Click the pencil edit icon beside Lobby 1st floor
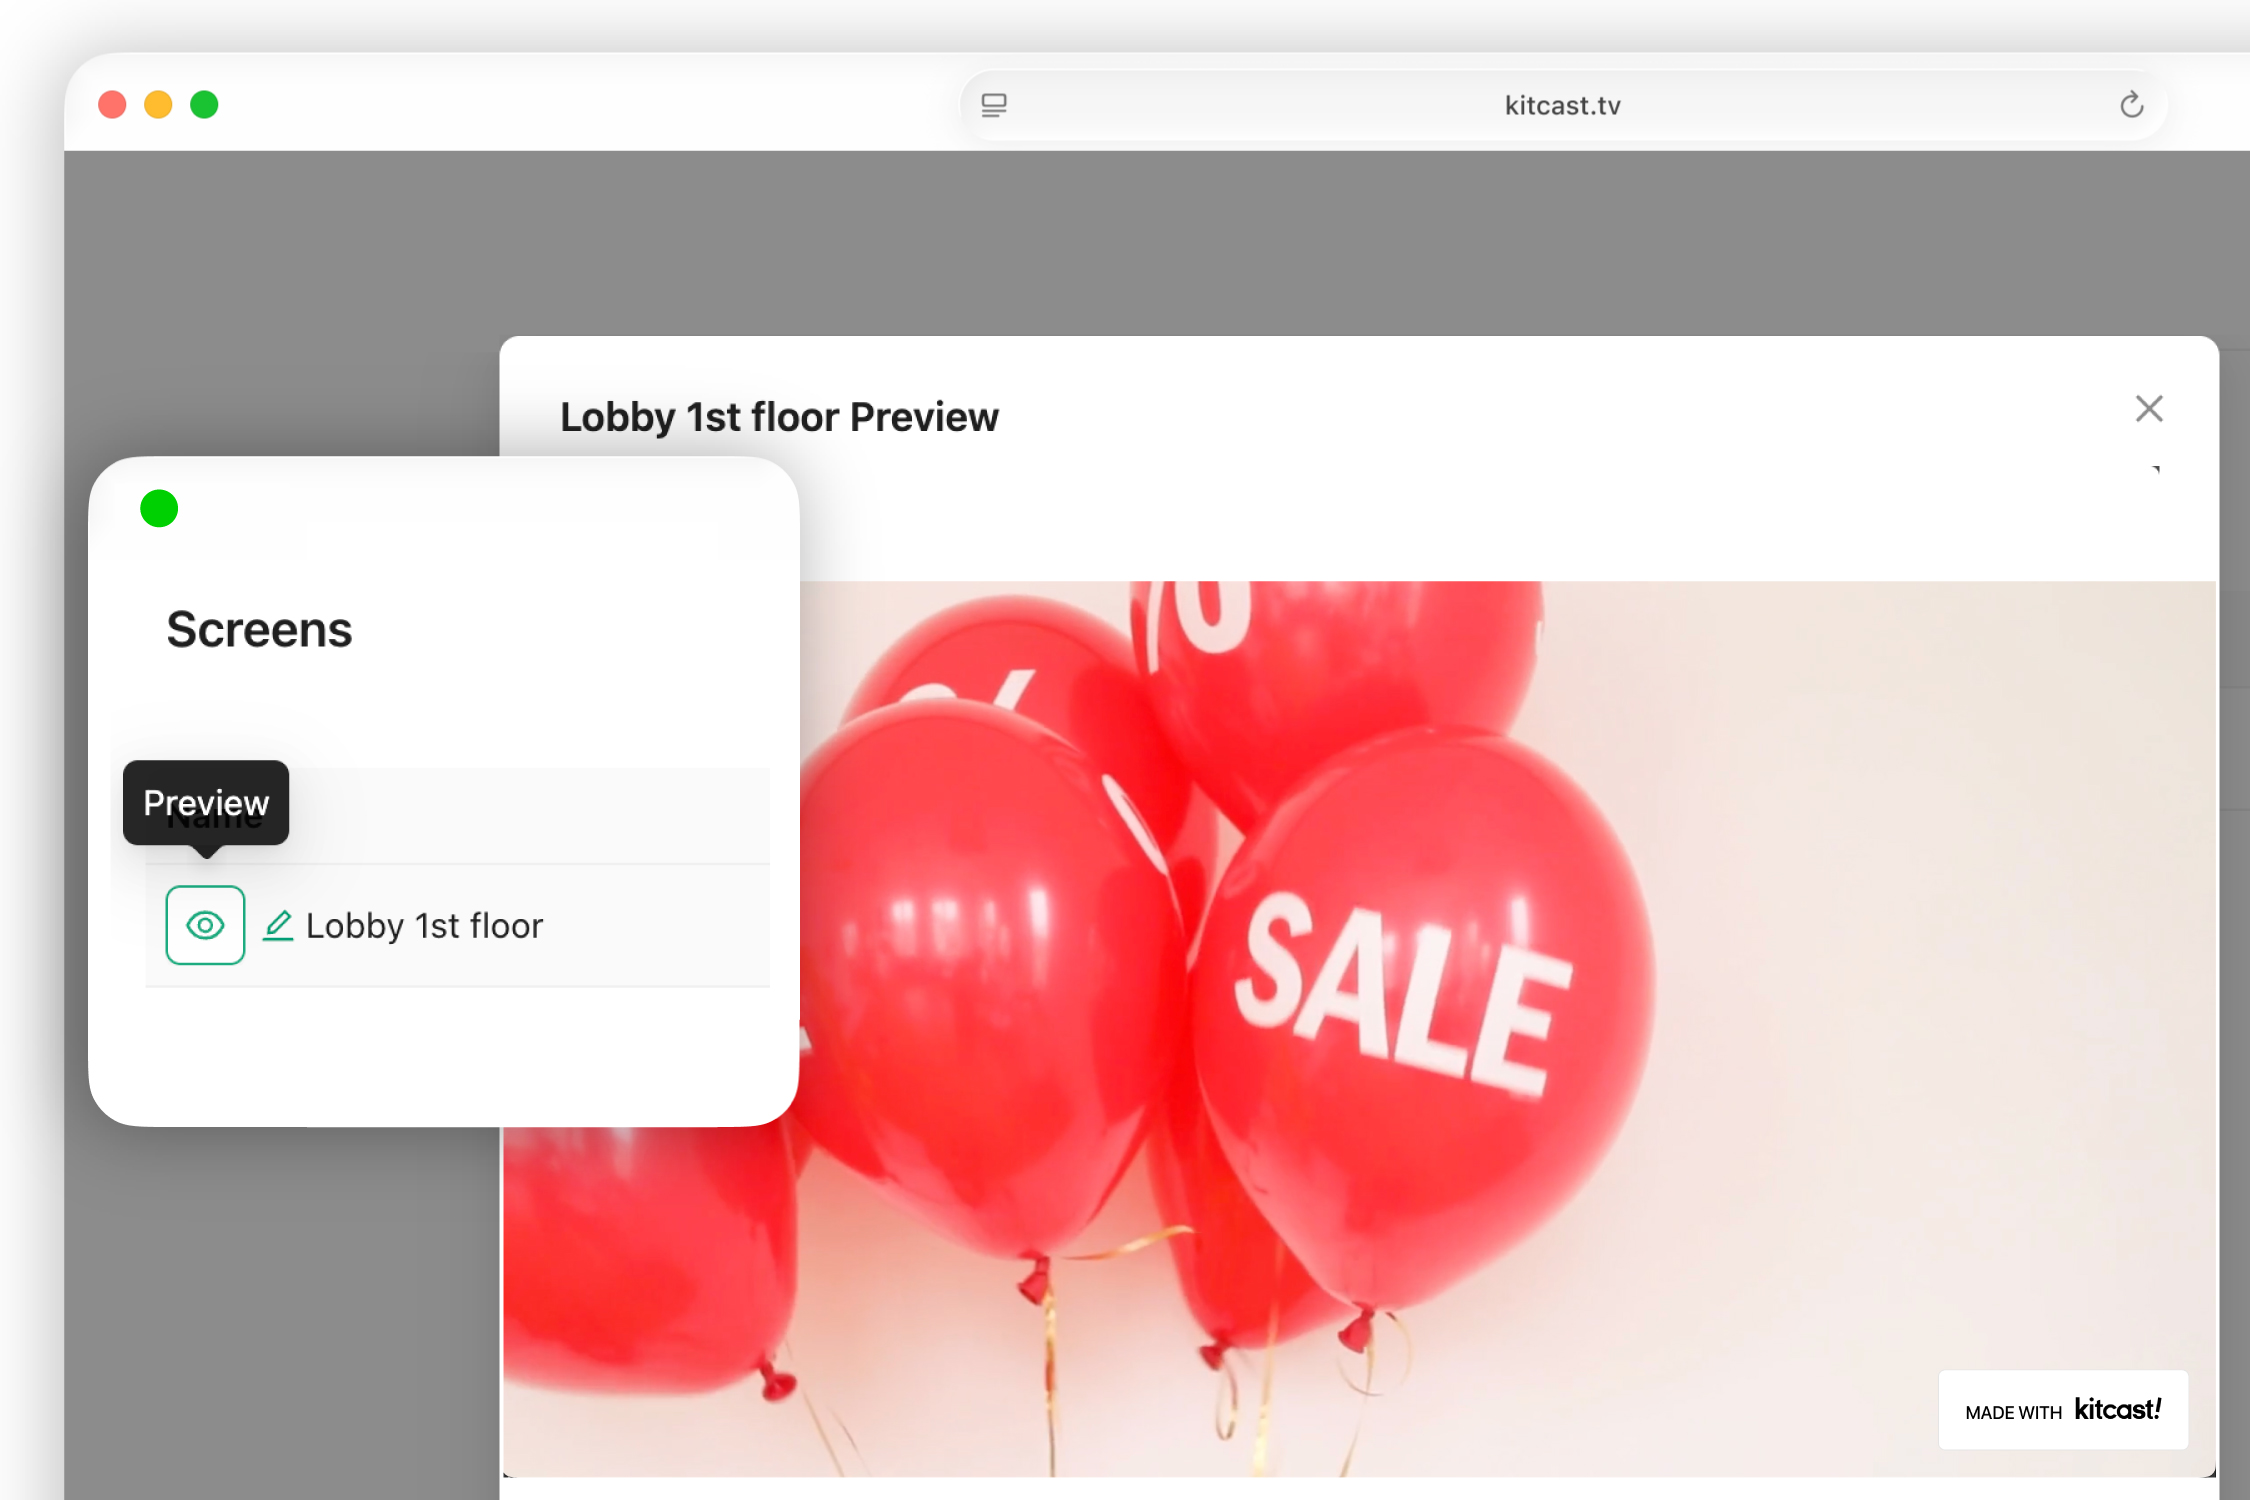 pos(278,926)
